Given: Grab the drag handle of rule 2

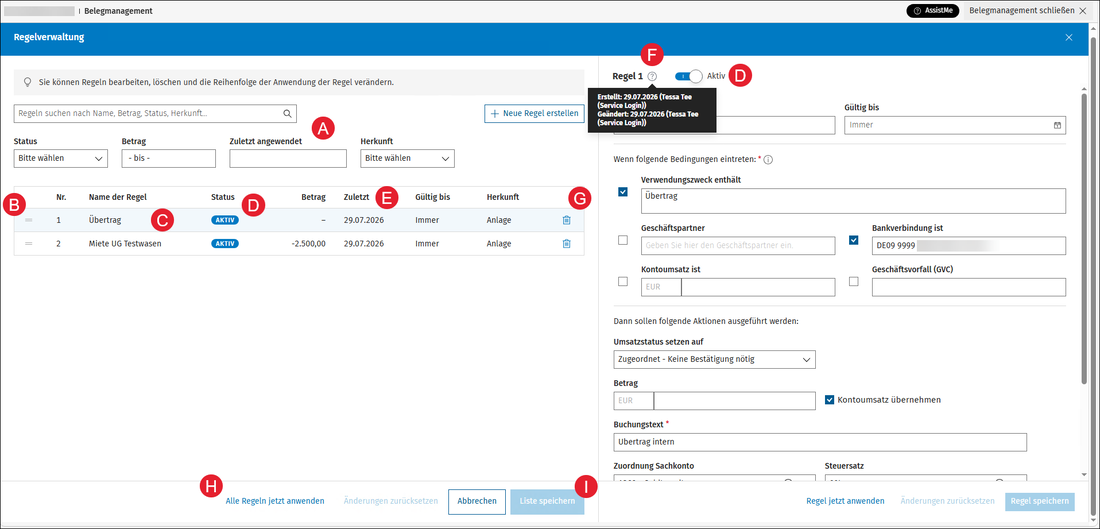Looking at the screenshot, I should (x=29, y=243).
